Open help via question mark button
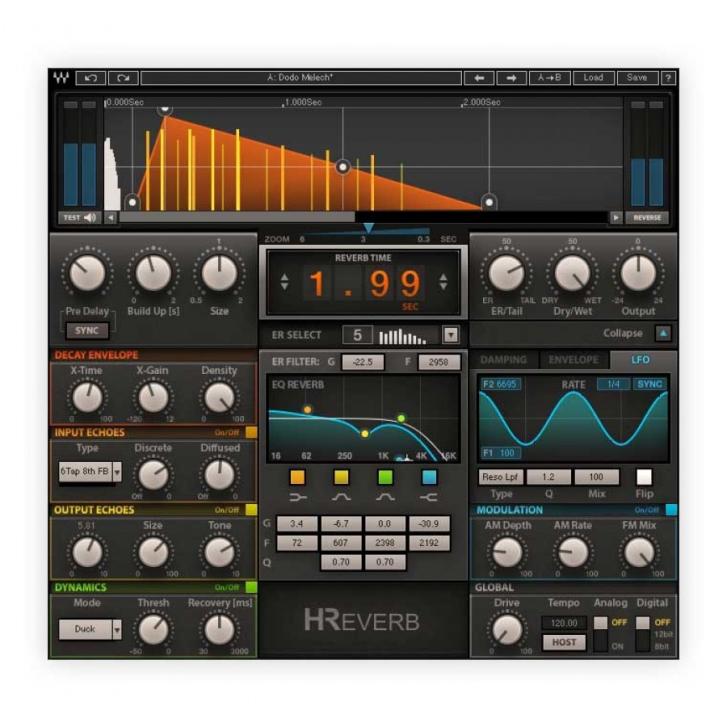The width and height of the screenshot is (727, 727). [668, 78]
